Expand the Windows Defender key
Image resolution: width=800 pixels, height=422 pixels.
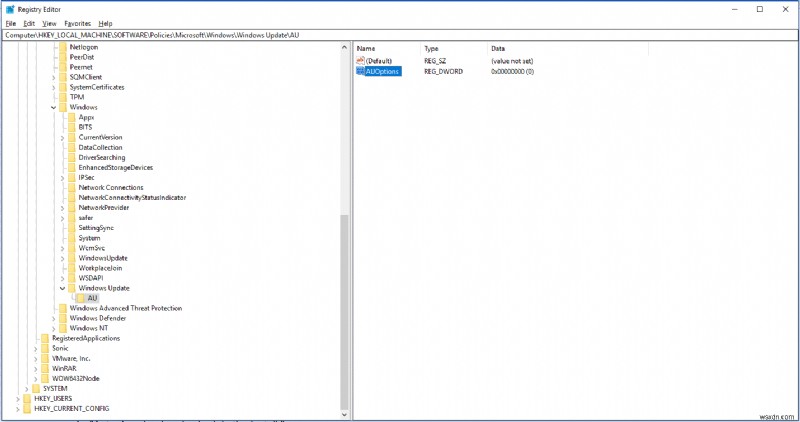coord(54,319)
